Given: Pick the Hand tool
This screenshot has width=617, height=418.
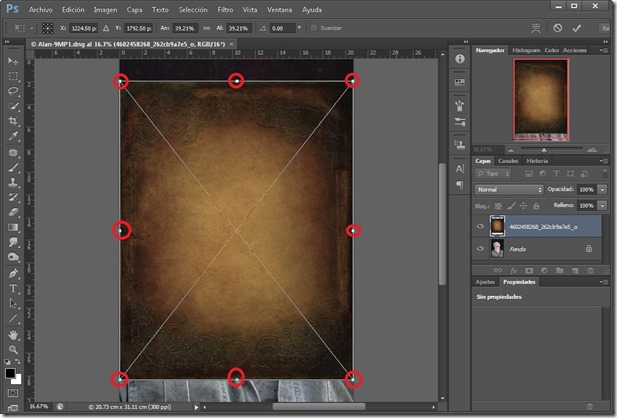Looking at the screenshot, I should point(14,334).
